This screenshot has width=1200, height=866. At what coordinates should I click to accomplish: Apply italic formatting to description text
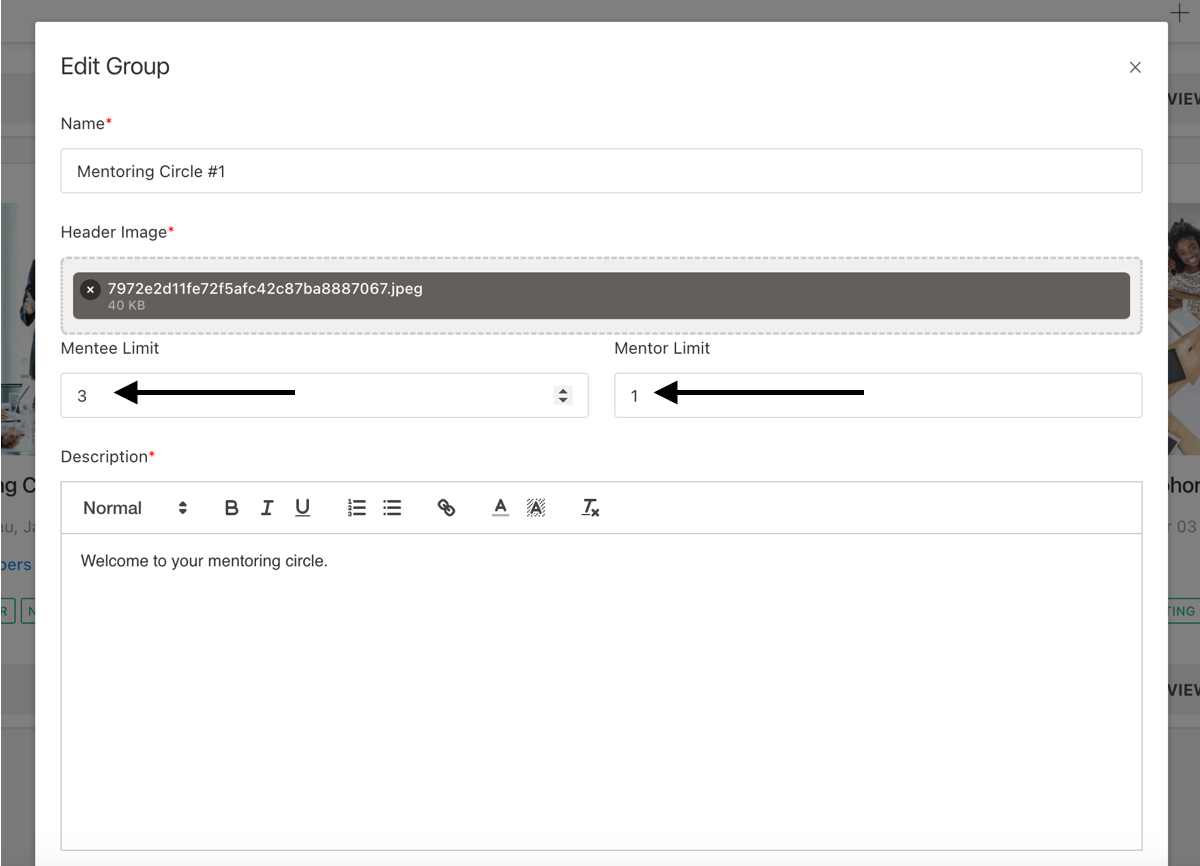(x=267, y=508)
